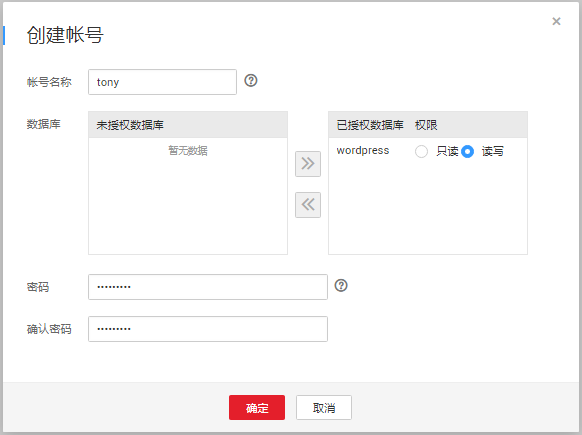The width and height of the screenshot is (582, 435).
Task: Click the double left arrow revoke button
Action: pyautogui.click(x=308, y=205)
